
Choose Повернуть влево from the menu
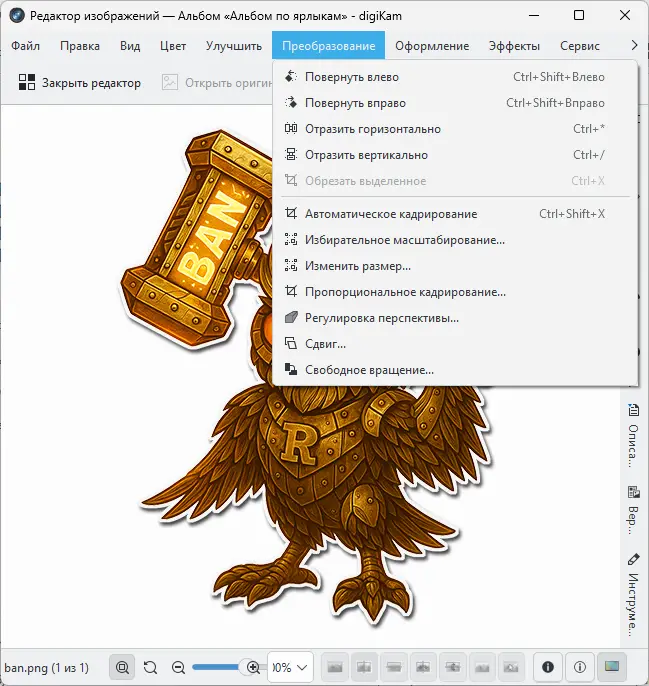[455, 77]
